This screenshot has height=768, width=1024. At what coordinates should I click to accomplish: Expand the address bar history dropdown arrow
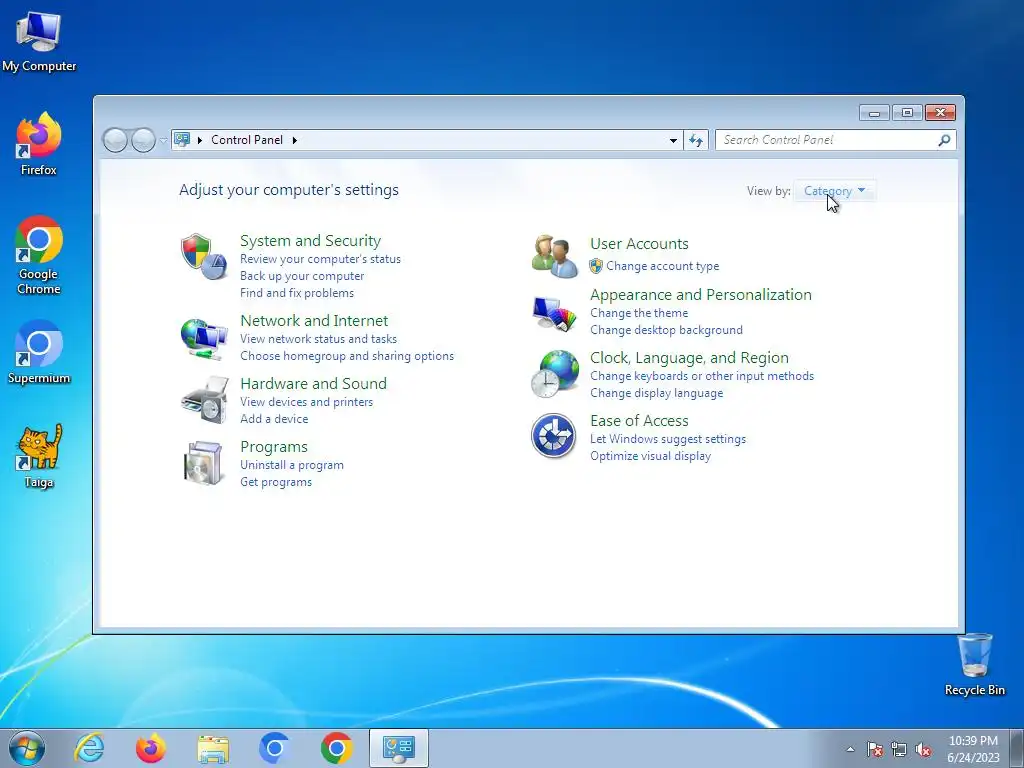coord(673,140)
